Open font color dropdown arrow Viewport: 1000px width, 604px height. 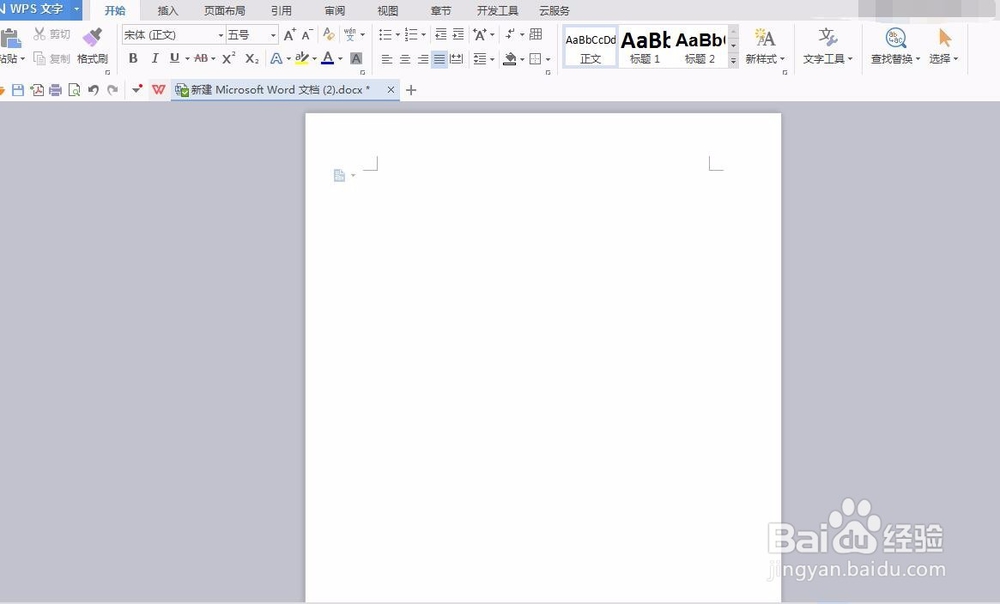(x=341, y=59)
